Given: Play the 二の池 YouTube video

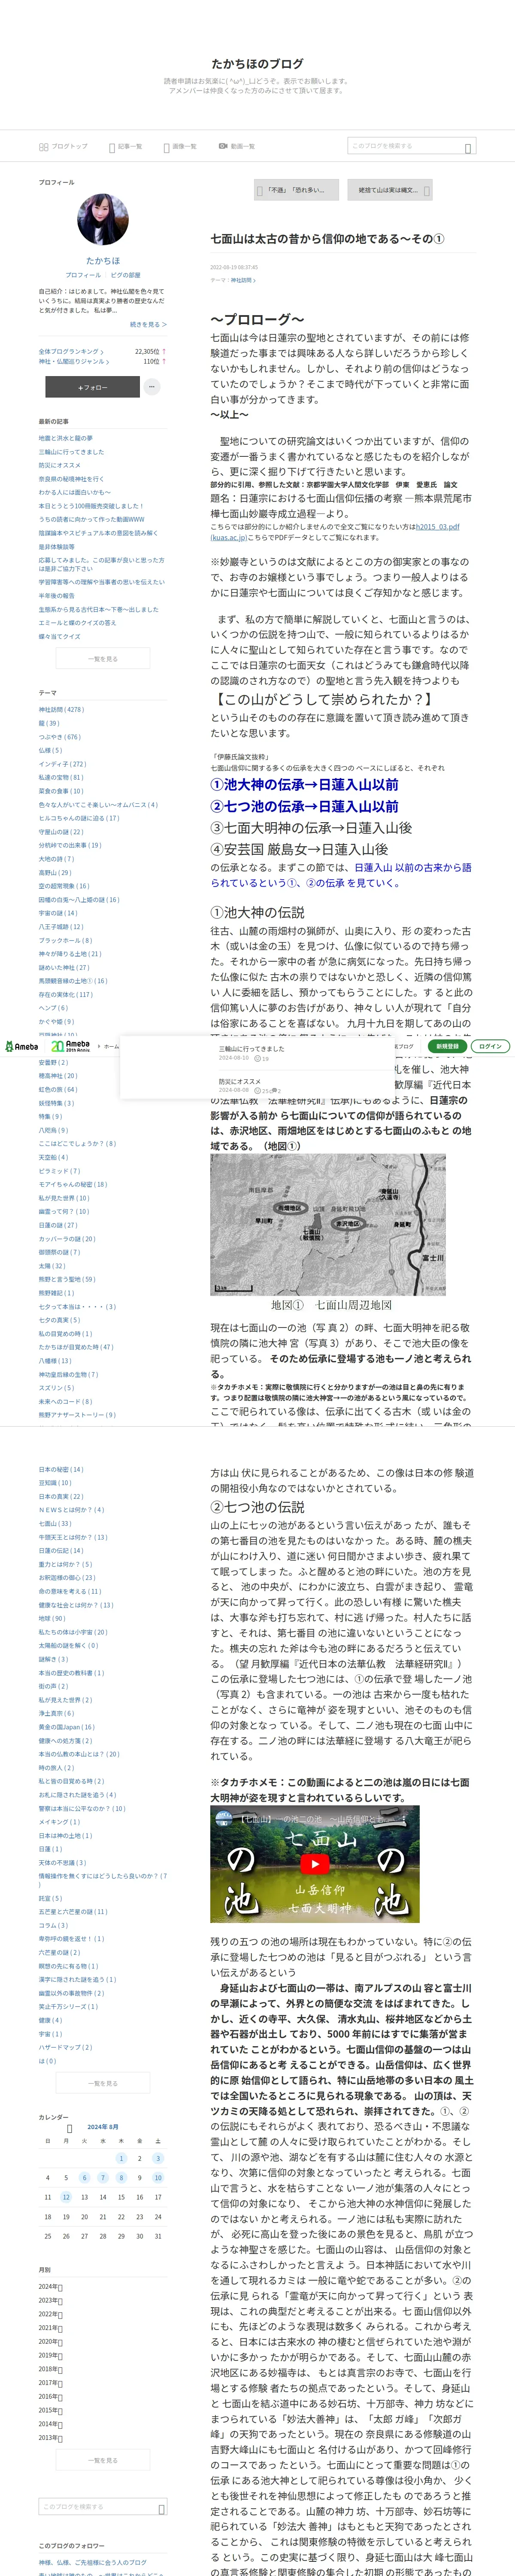Looking at the screenshot, I should [314, 1864].
